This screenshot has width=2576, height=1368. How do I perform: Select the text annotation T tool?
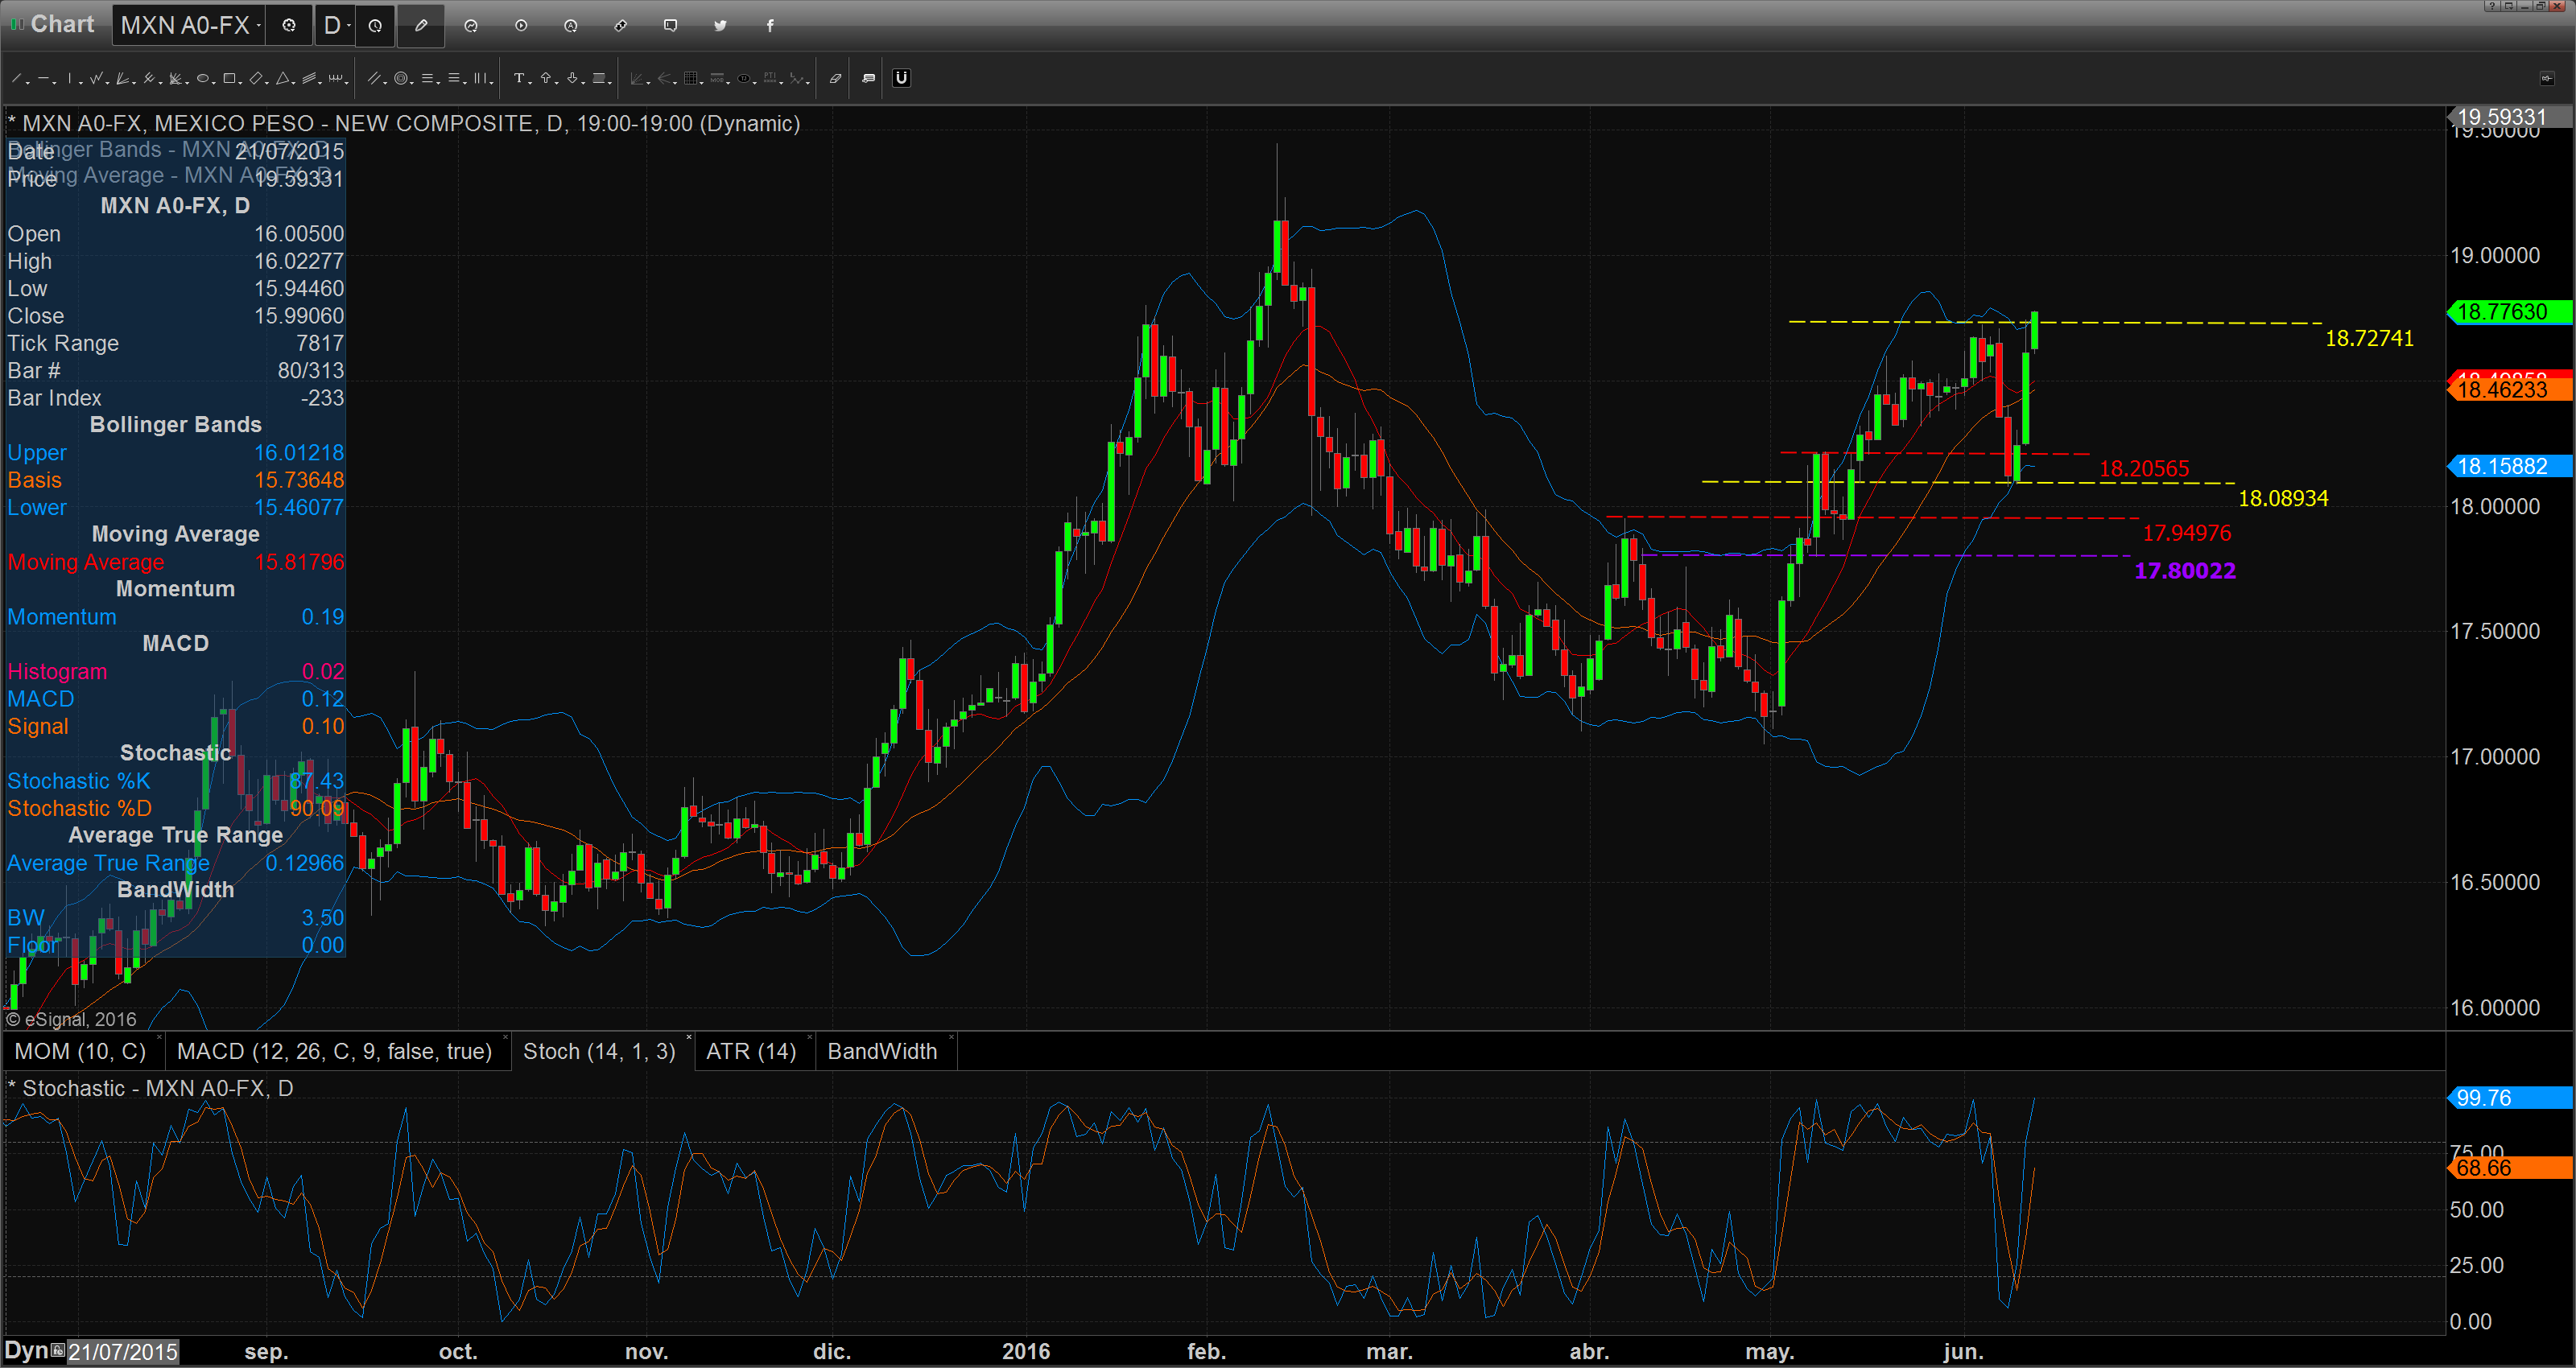(x=519, y=78)
